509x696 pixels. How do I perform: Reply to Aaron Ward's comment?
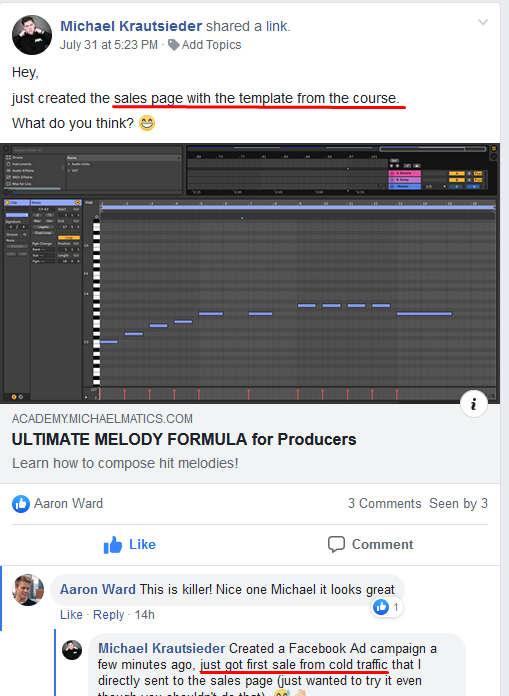click(108, 615)
